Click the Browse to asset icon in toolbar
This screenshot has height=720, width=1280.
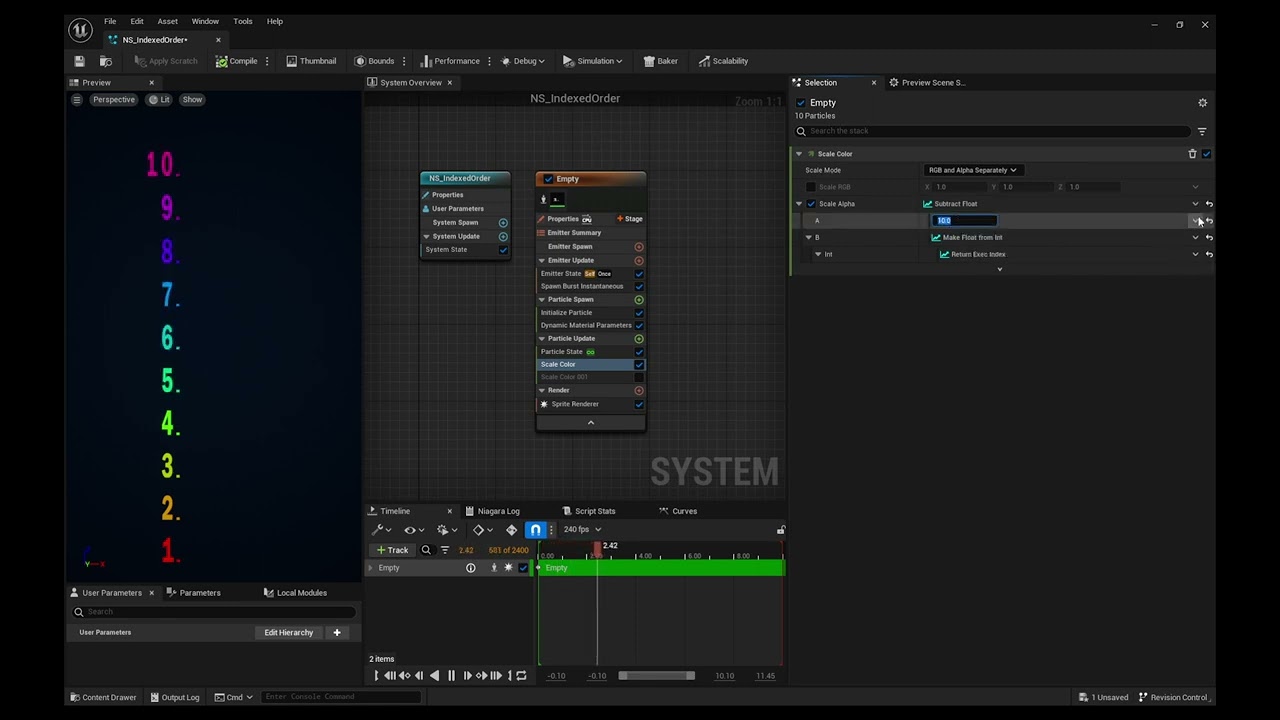[105, 61]
